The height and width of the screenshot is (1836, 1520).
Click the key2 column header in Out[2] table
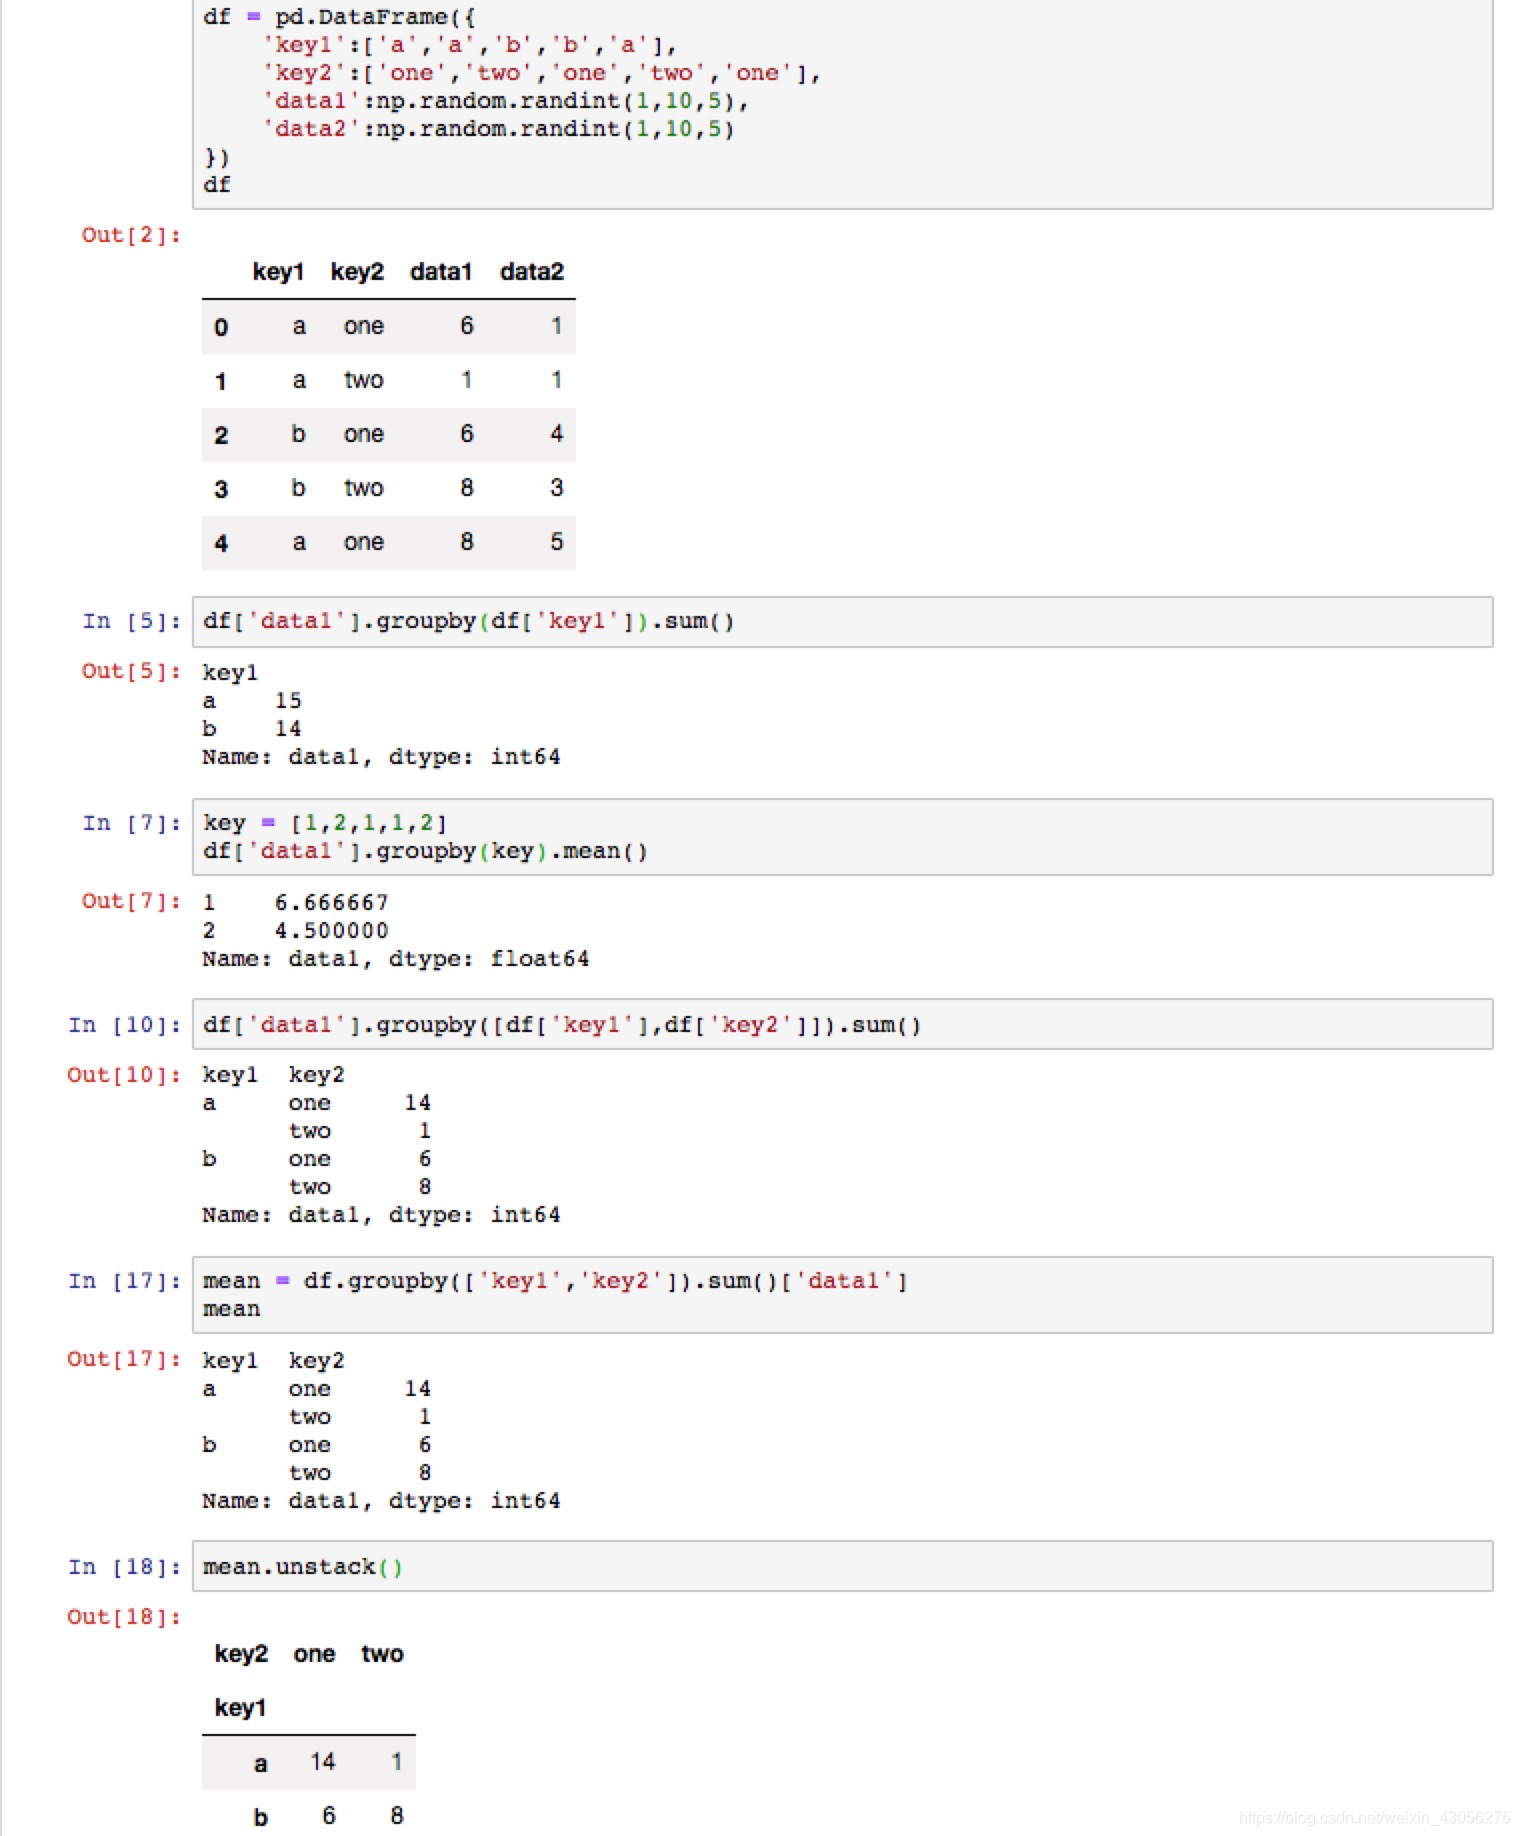click(x=357, y=272)
